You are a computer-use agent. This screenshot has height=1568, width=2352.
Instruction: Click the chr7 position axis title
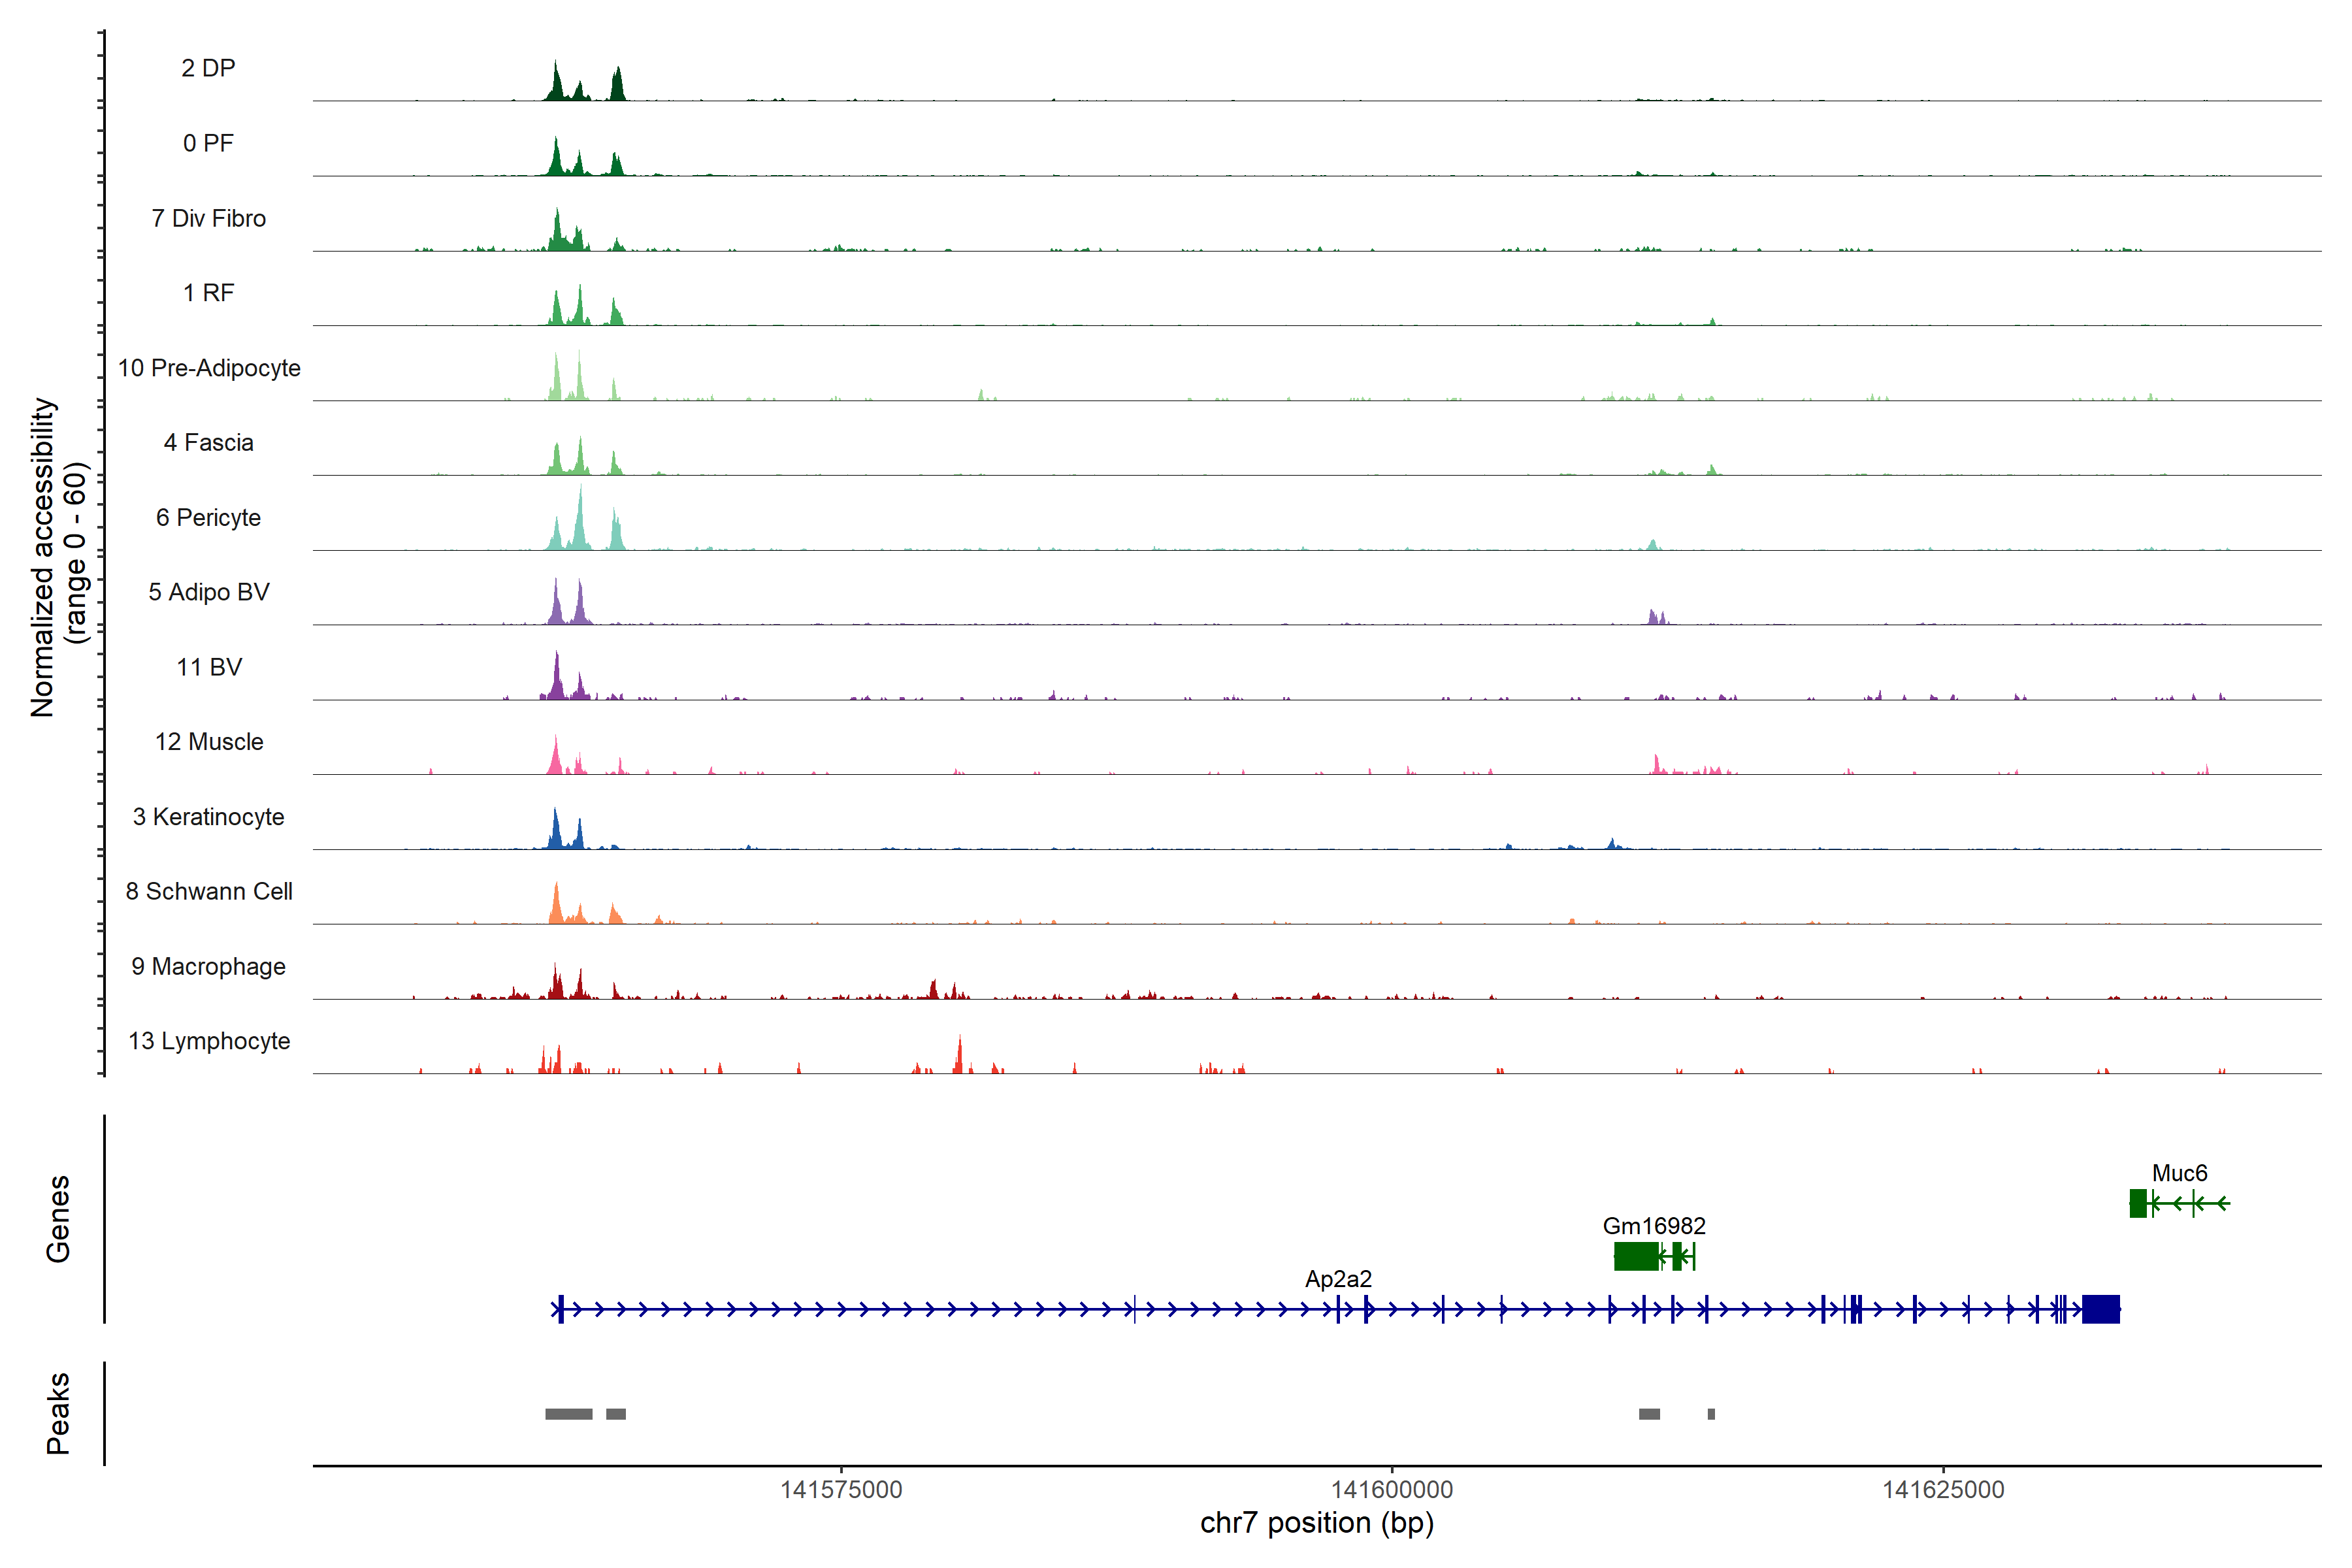(x=1316, y=1523)
